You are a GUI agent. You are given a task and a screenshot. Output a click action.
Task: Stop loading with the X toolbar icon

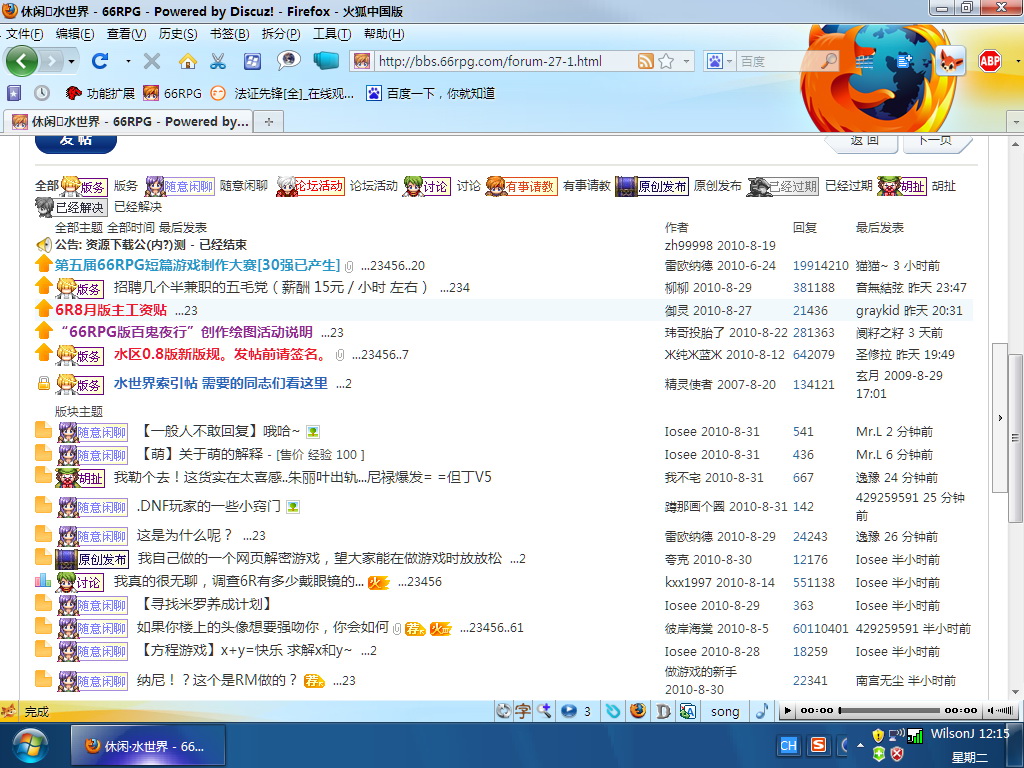pos(152,61)
